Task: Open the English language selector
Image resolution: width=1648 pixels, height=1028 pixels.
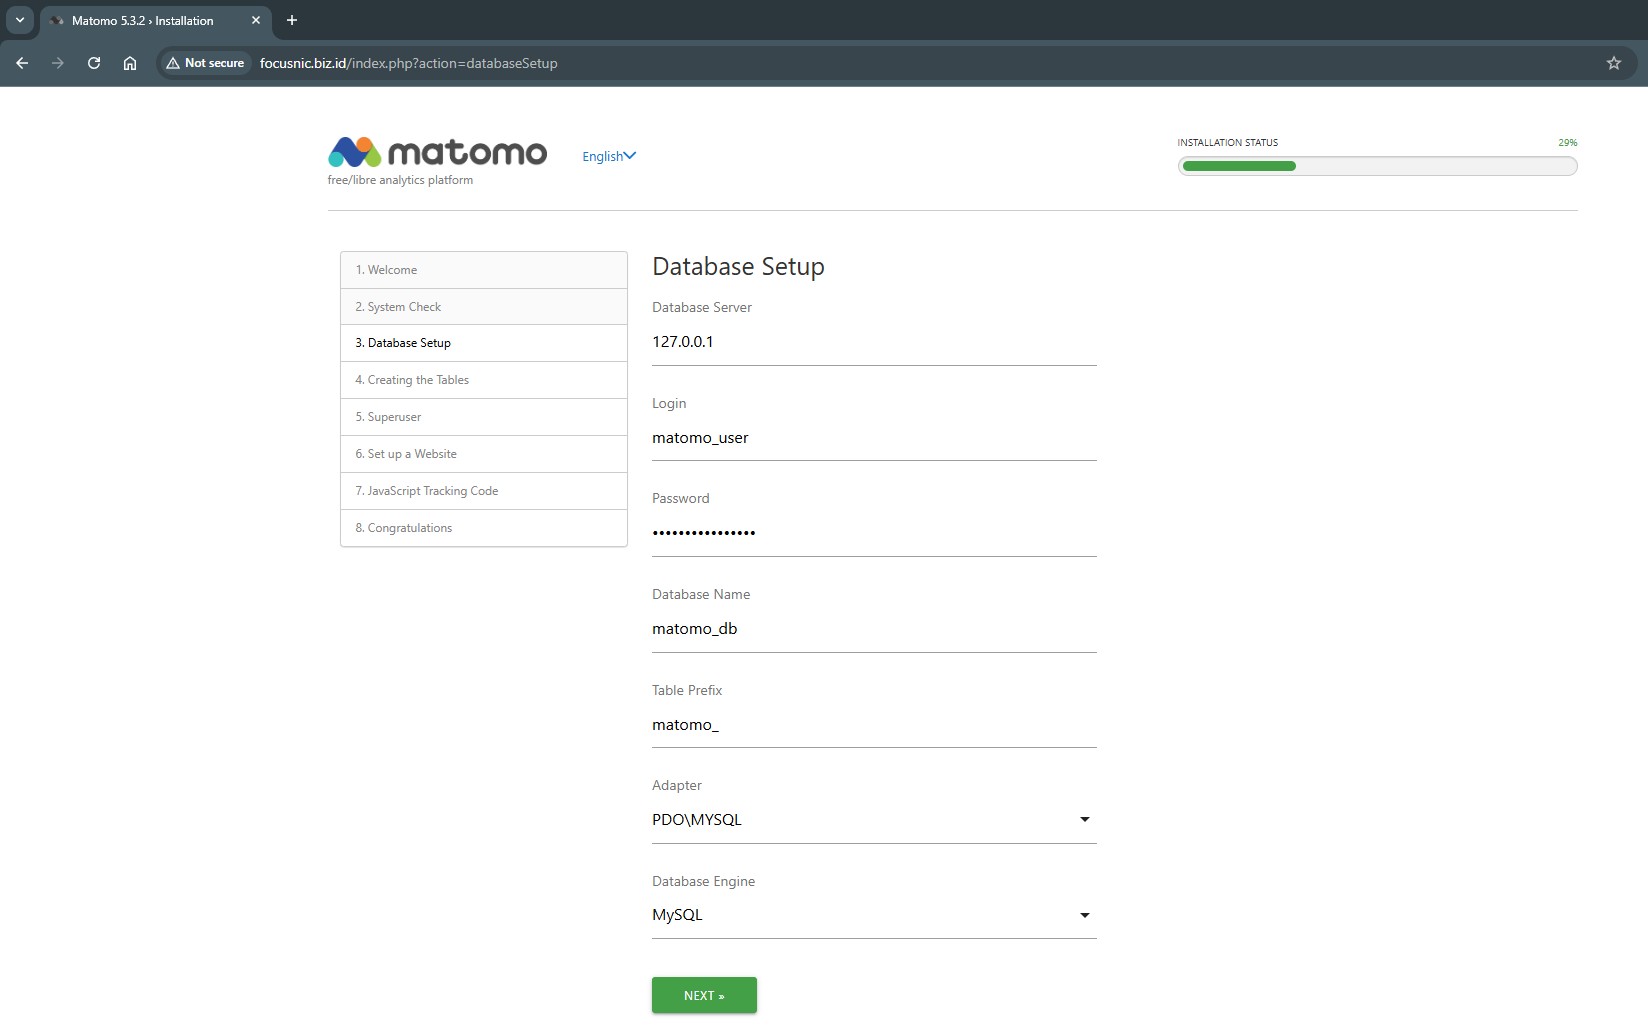Action: click(608, 156)
